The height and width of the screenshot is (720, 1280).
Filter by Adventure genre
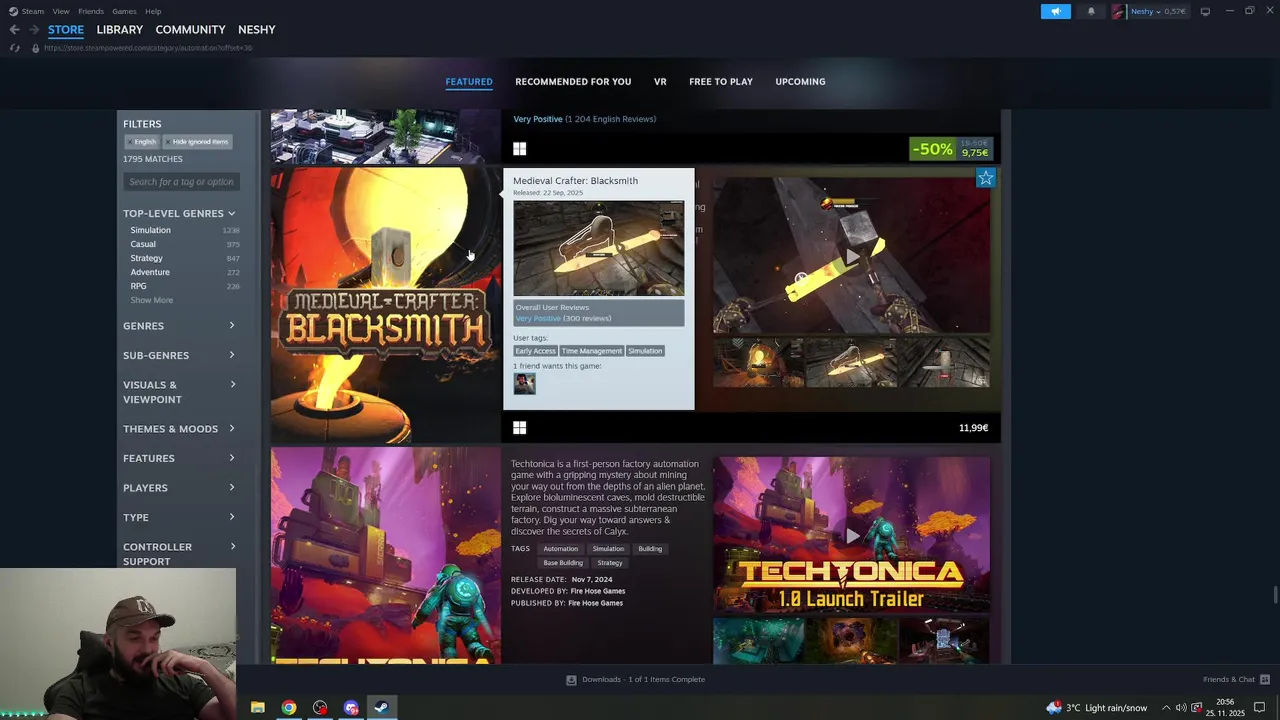point(150,272)
